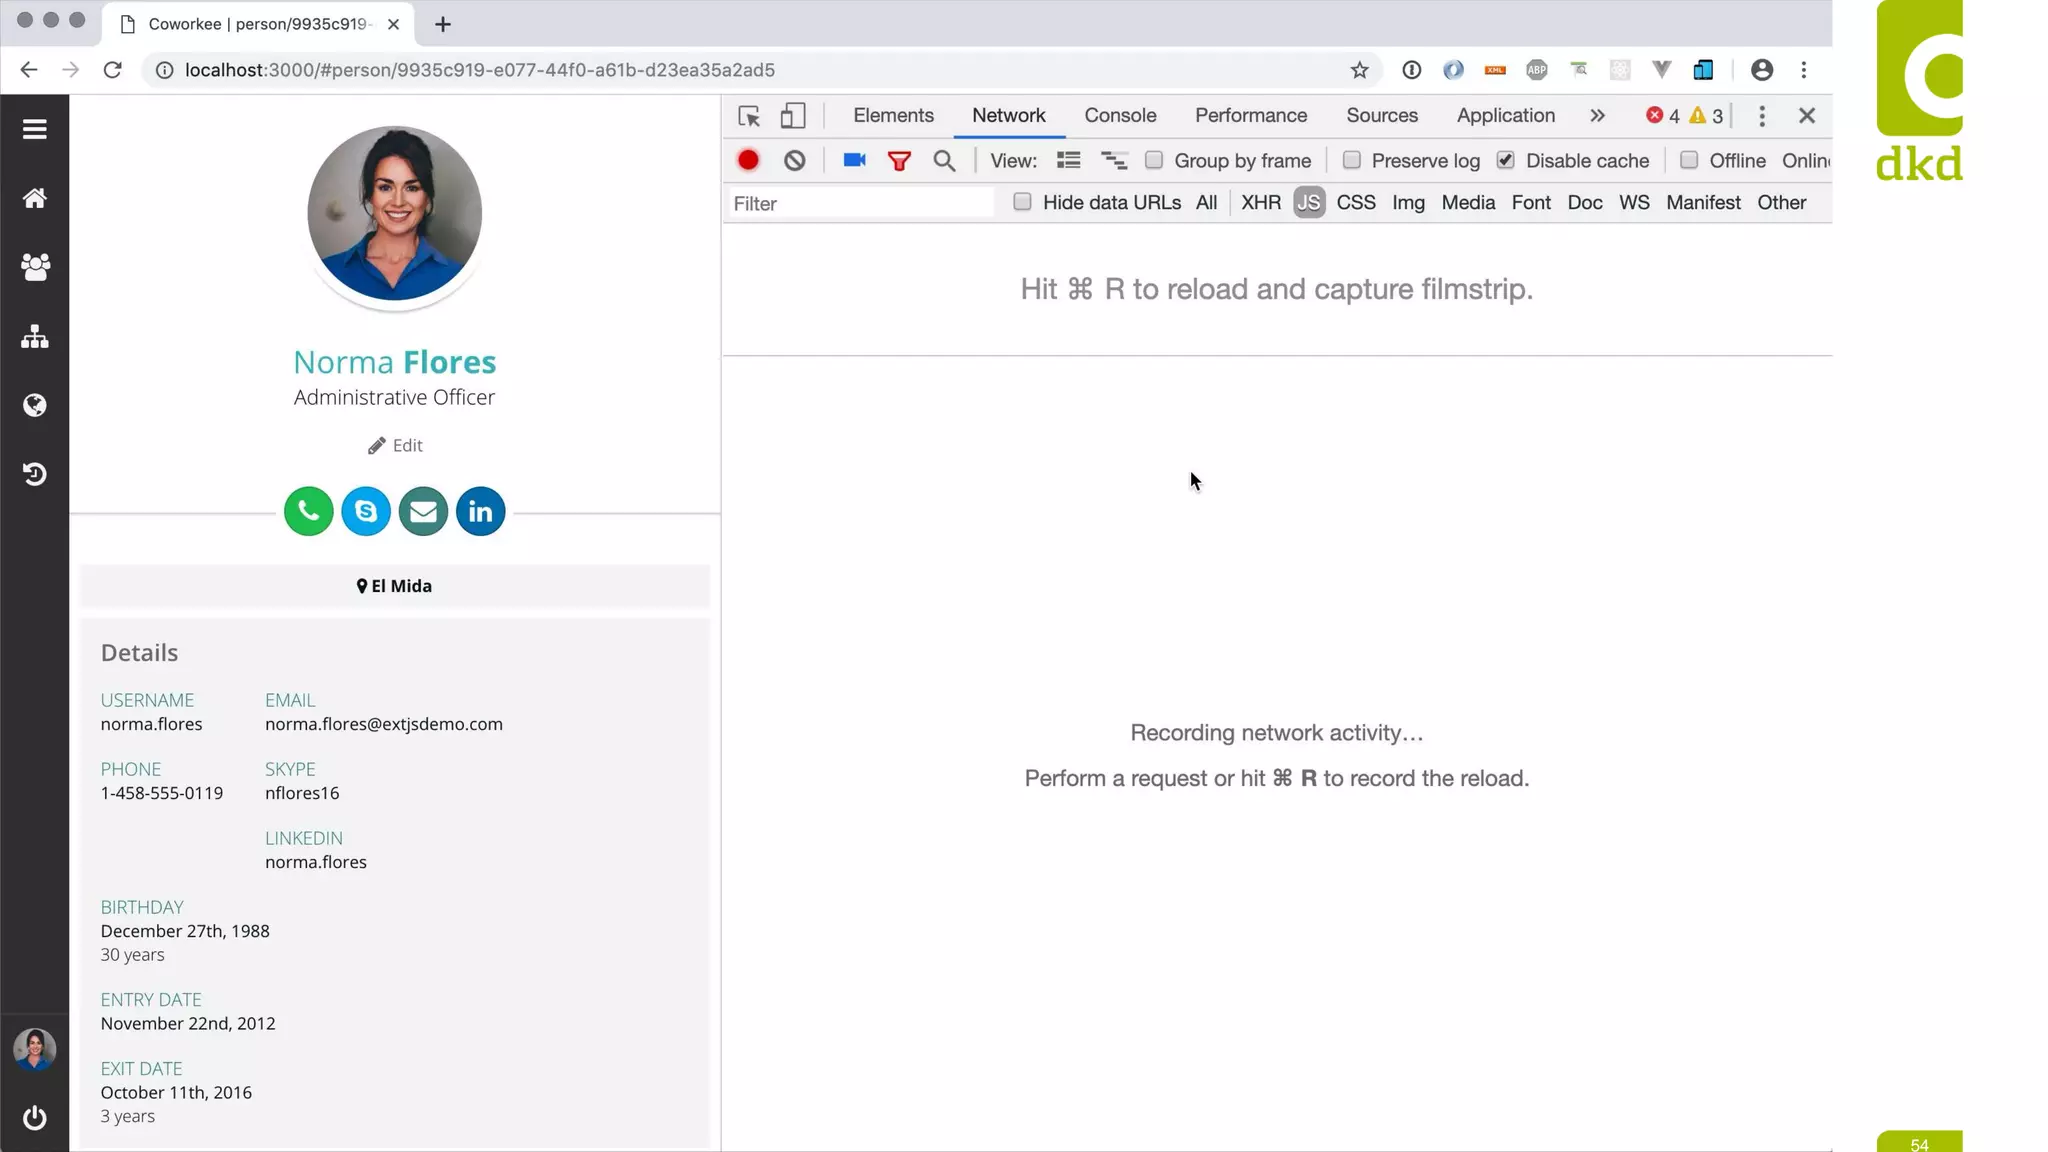
Task: Switch to the Console tab
Action: tap(1120, 116)
